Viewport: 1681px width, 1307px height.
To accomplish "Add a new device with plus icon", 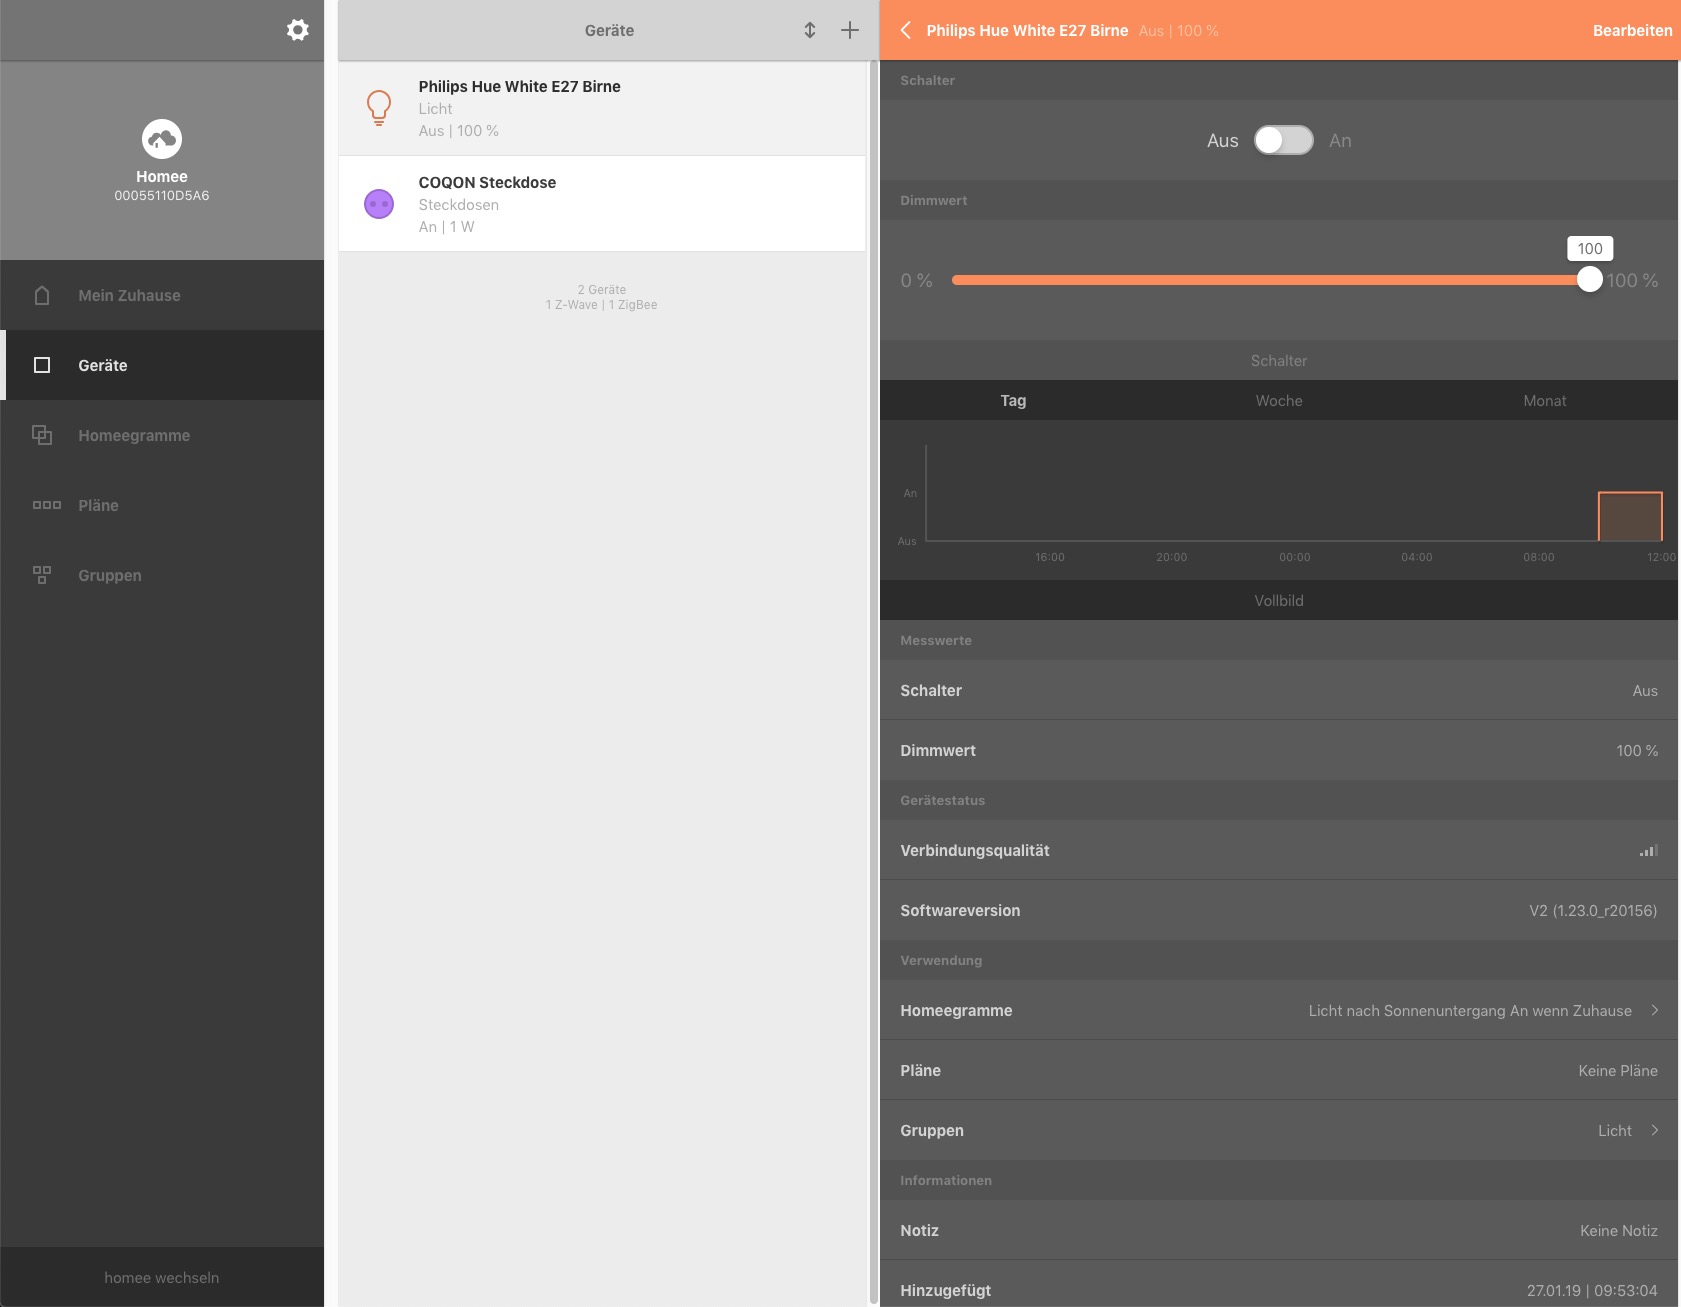I will tap(850, 30).
